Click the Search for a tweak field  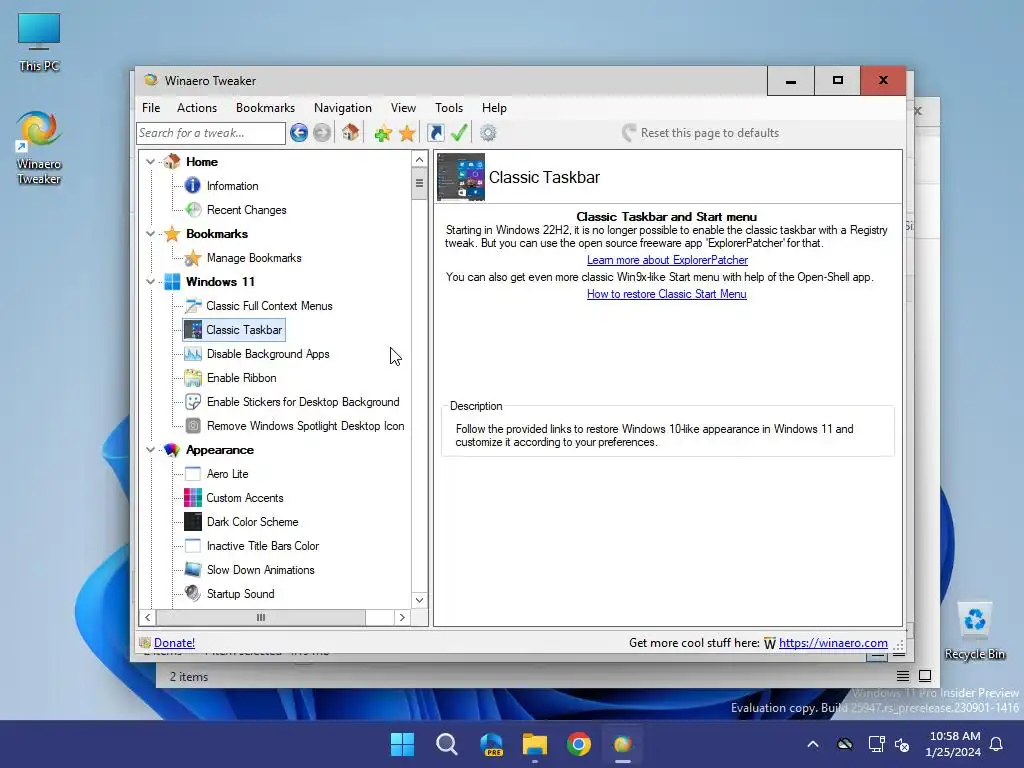pyautogui.click(x=211, y=133)
